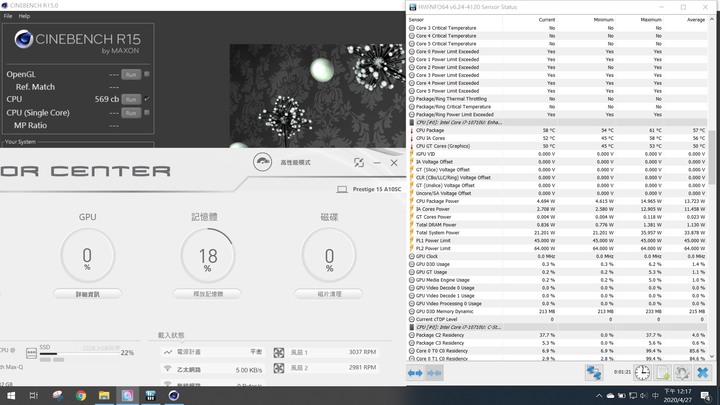Select the PL1 Power Limit row

coord(557,241)
